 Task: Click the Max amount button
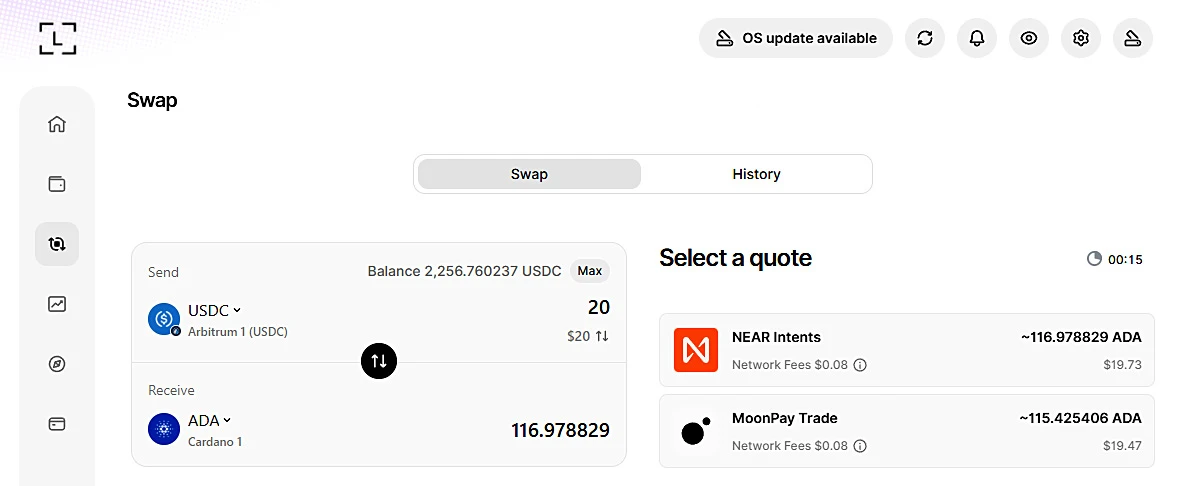(589, 271)
